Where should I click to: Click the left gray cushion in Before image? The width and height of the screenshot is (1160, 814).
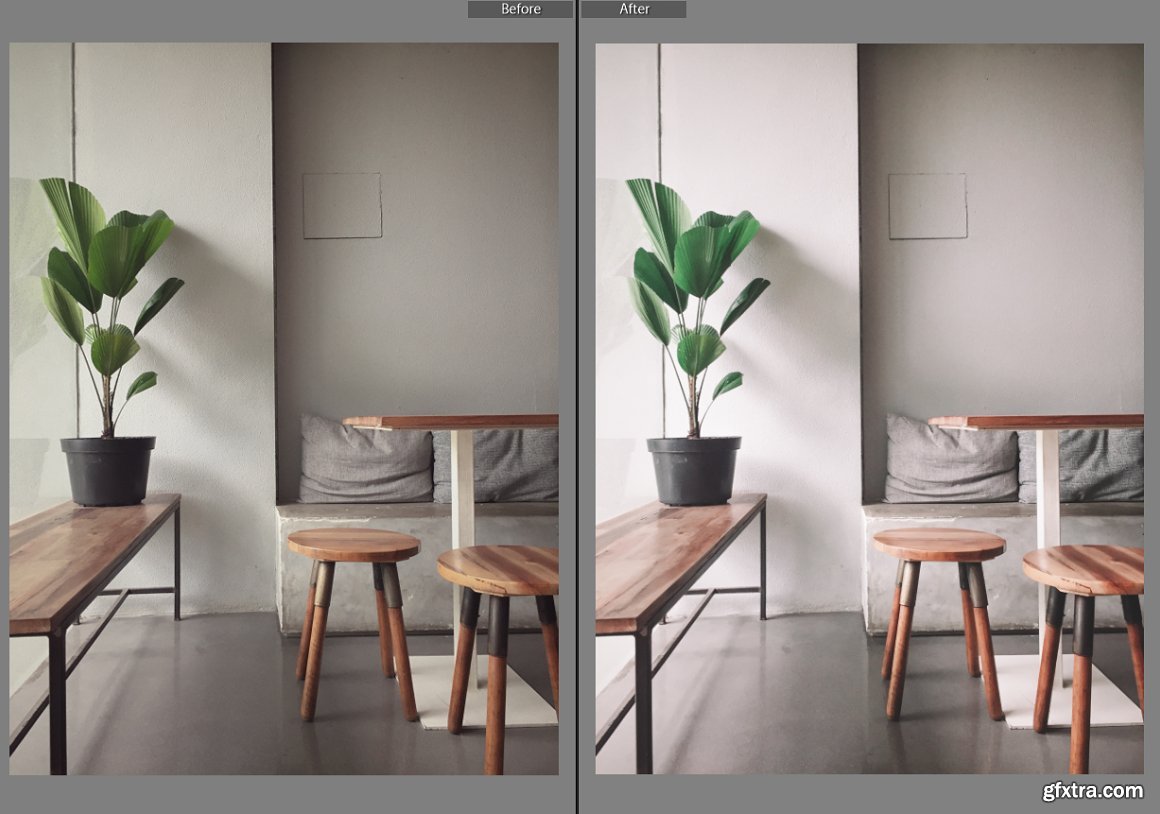point(364,460)
